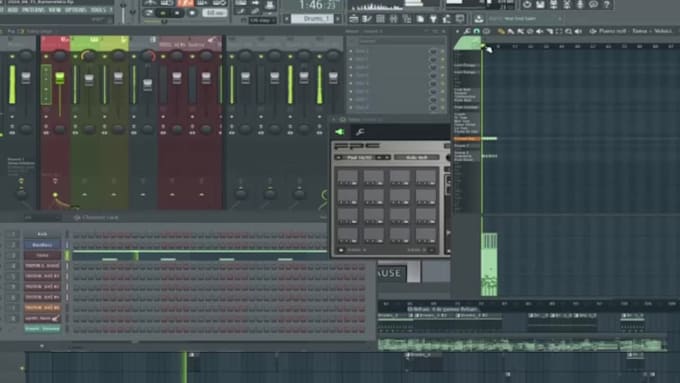Open the project info speech bubble icon

coord(593,4)
